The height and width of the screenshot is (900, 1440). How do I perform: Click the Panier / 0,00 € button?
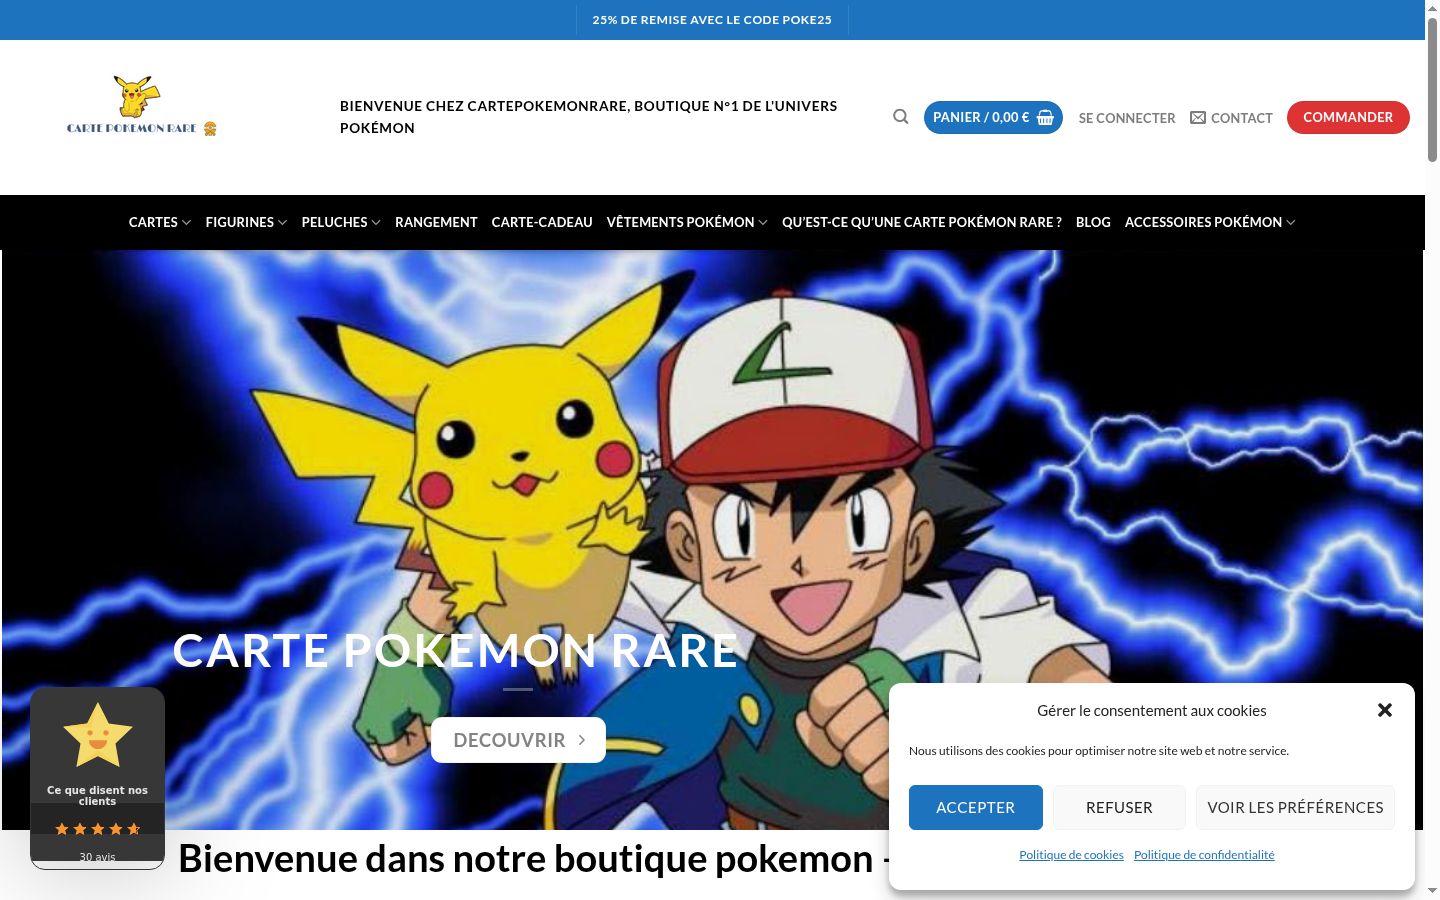(993, 117)
